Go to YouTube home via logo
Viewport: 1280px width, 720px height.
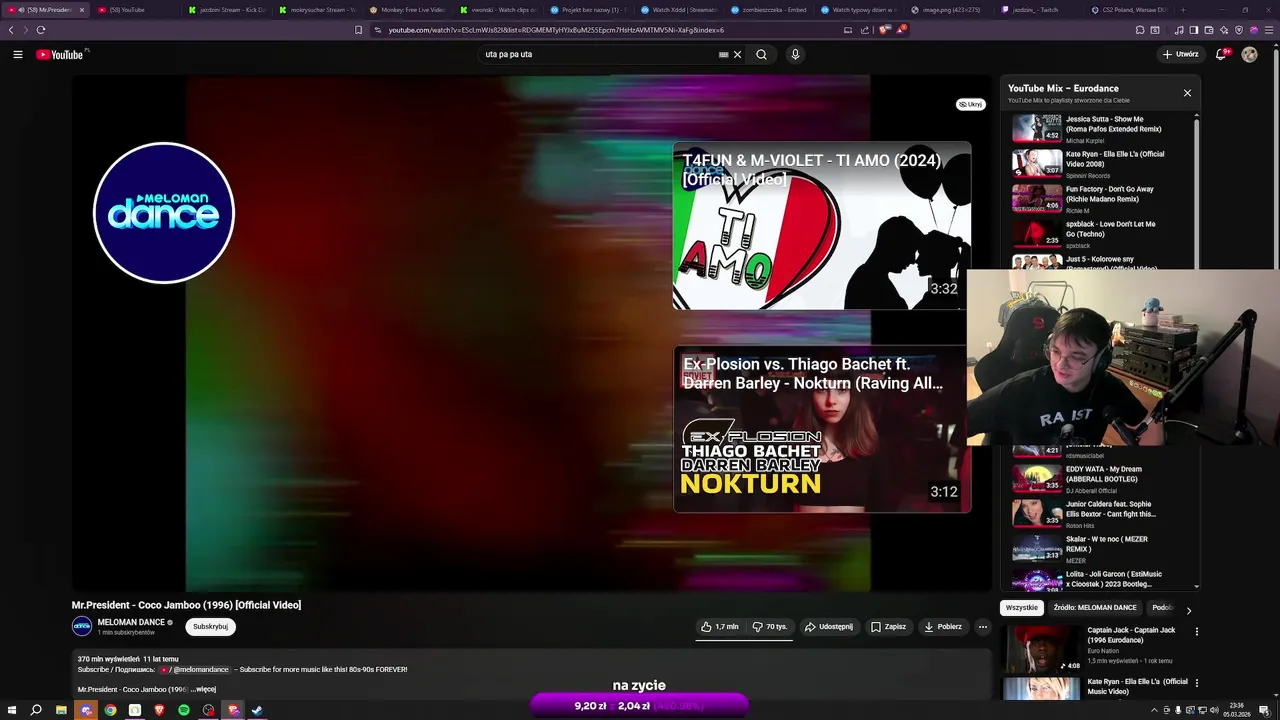(x=62, y=54)
